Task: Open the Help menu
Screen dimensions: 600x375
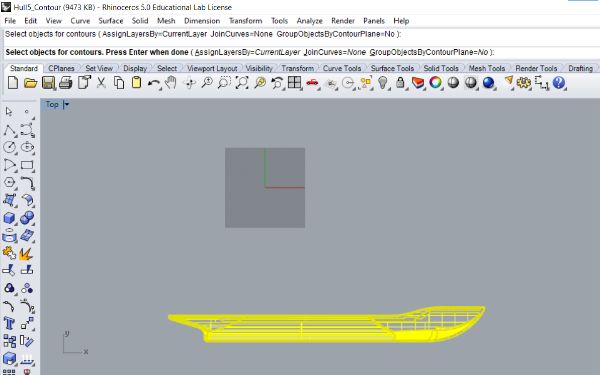Action: click(401, 21)
